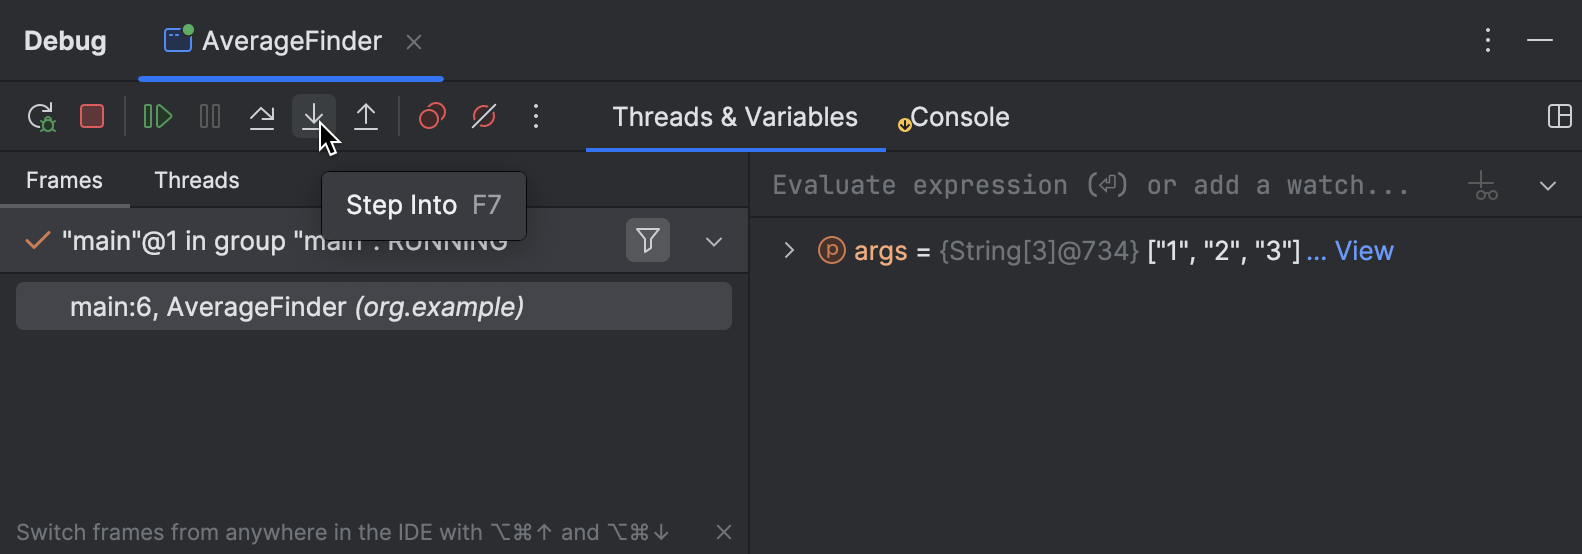Click the View link for args
The image size is (1582, 554).
pos(1364,251)
